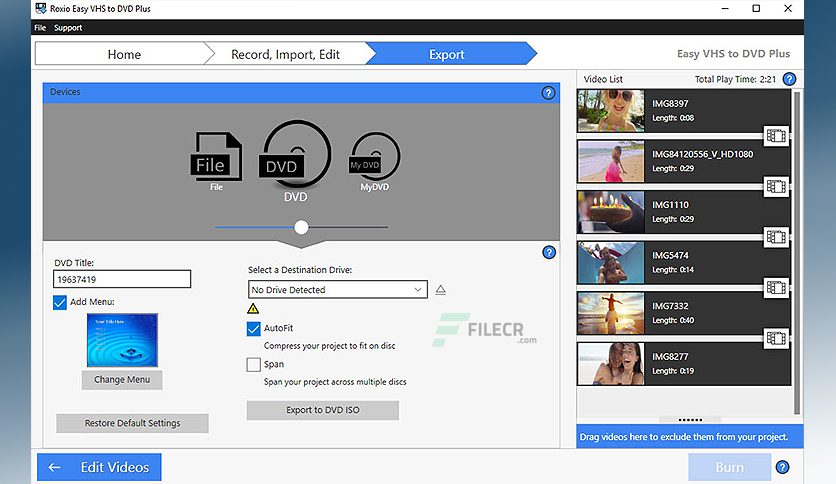Select IMG8277 video thumbnail

[611, 364]
